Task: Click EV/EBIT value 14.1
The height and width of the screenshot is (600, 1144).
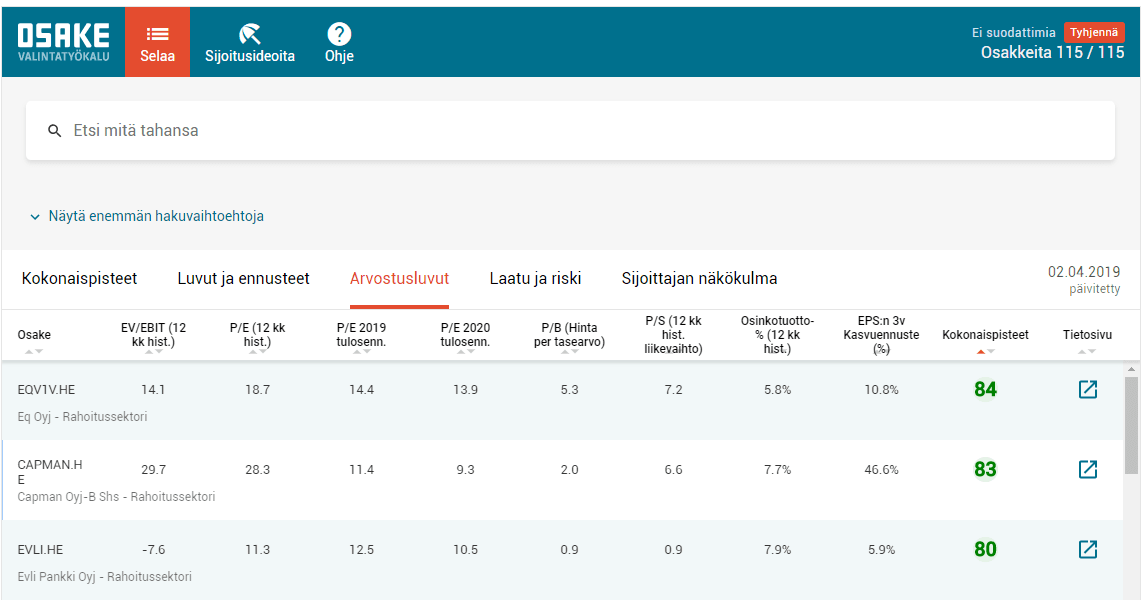Action: point(153,390)
